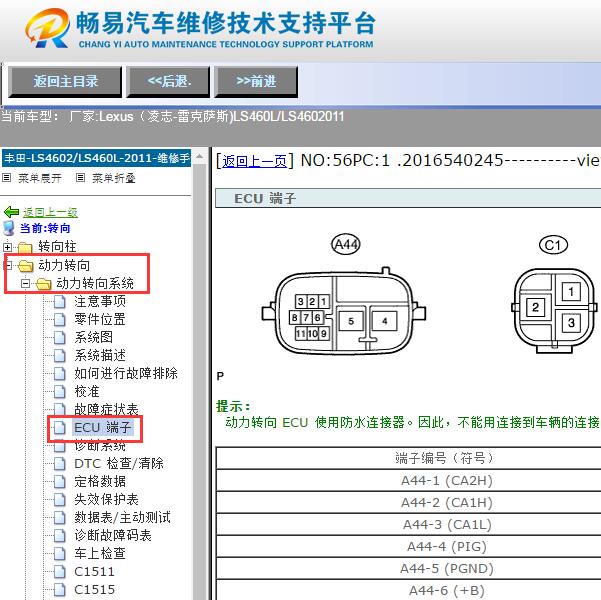
Task: Click the A44-3 (CA1L) table cell
Action: [x=409, y=524]
